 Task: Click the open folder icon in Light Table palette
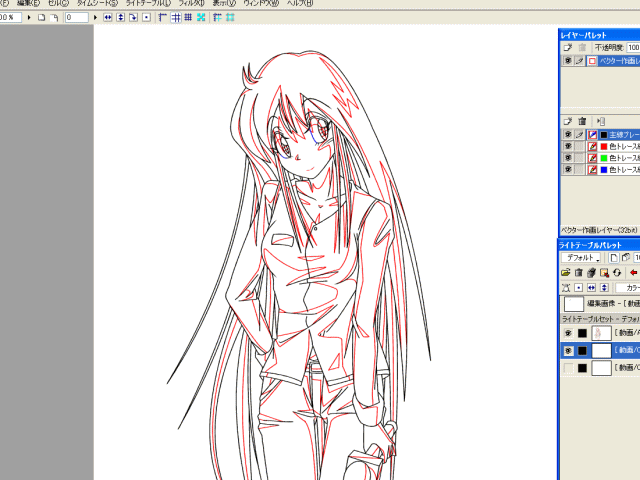pyautogui.click(x=566, y=272)
